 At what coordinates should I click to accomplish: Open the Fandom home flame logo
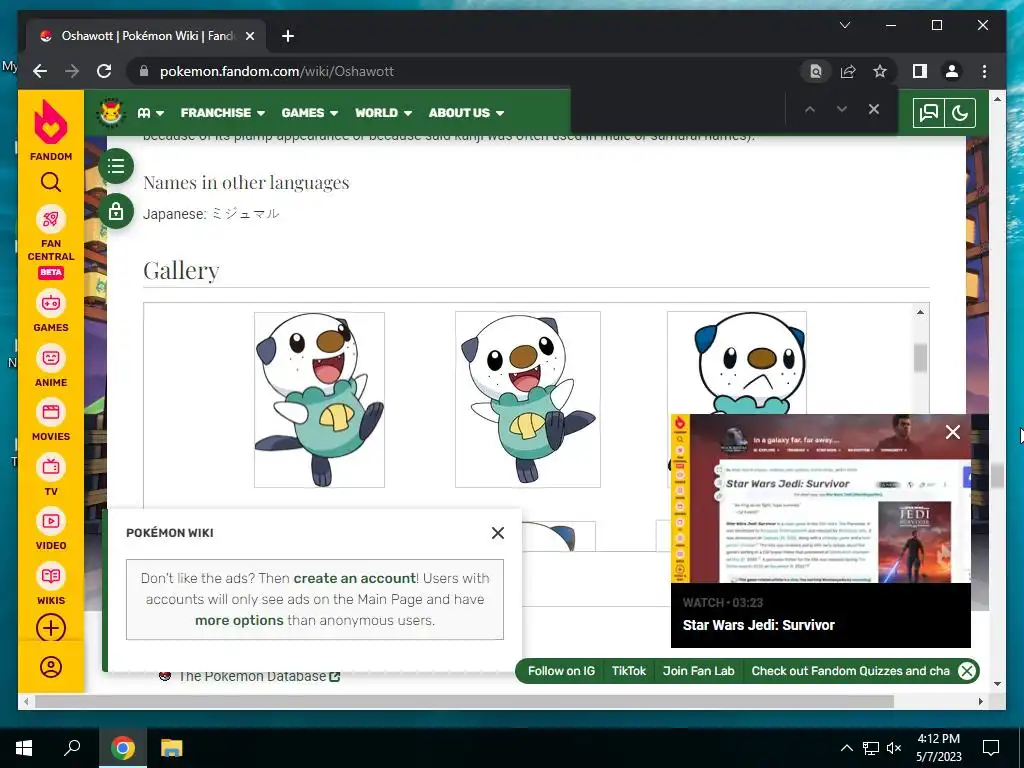click(x=51, y=123)
